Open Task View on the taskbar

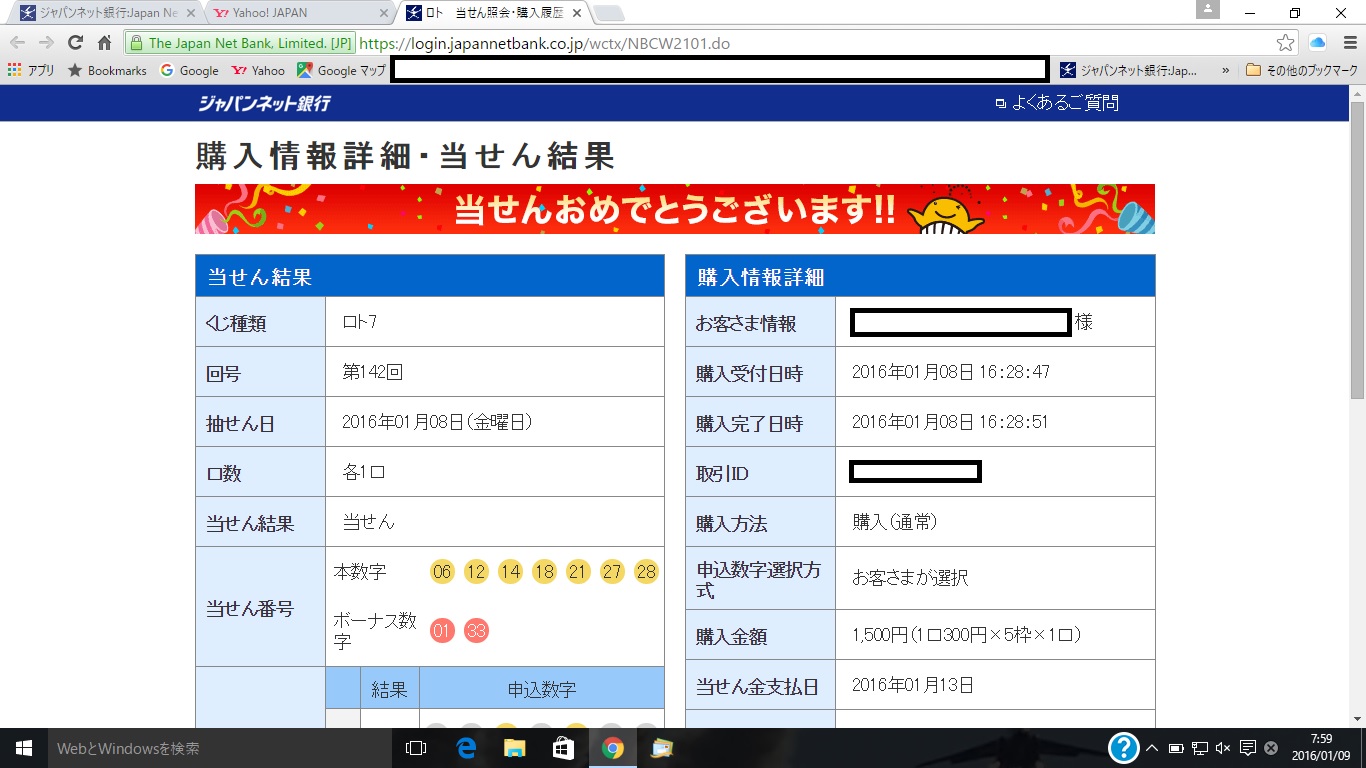[416, 748]
